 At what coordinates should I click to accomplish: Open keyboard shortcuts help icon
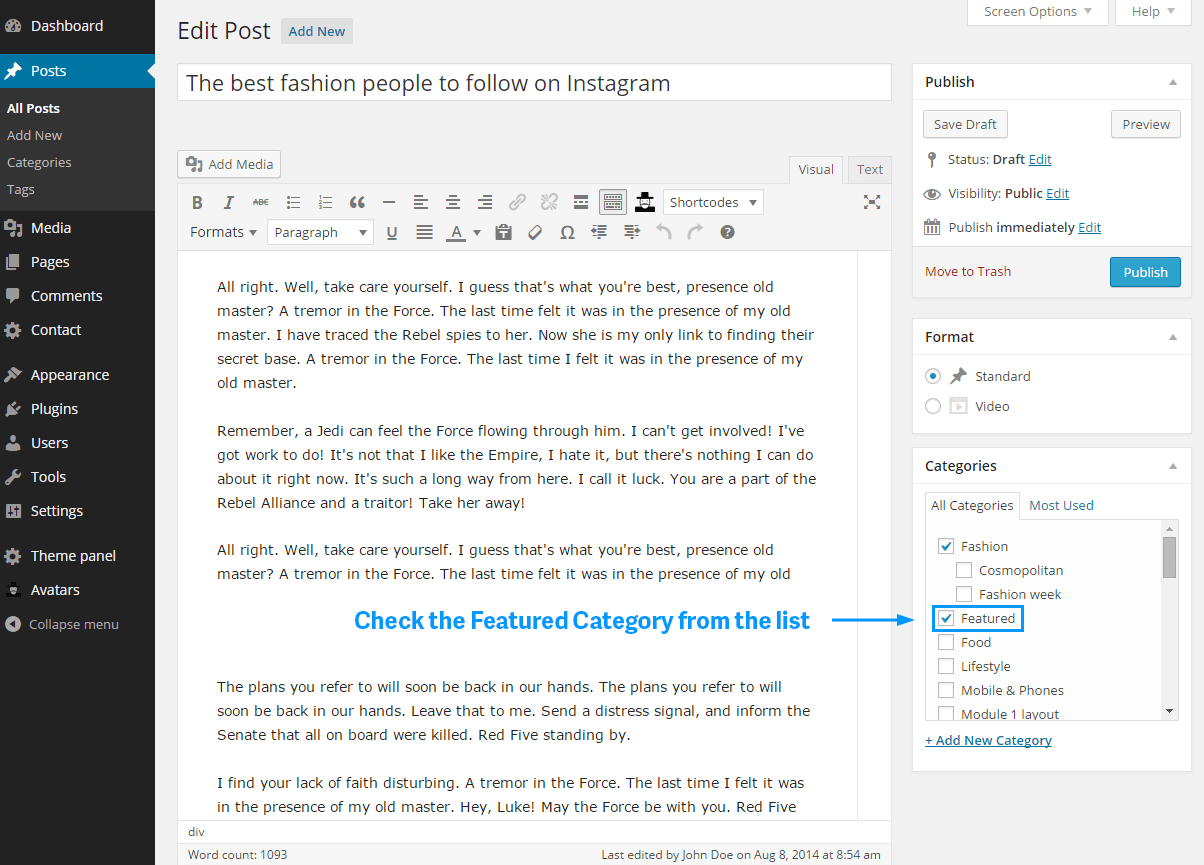coord(727,232)
